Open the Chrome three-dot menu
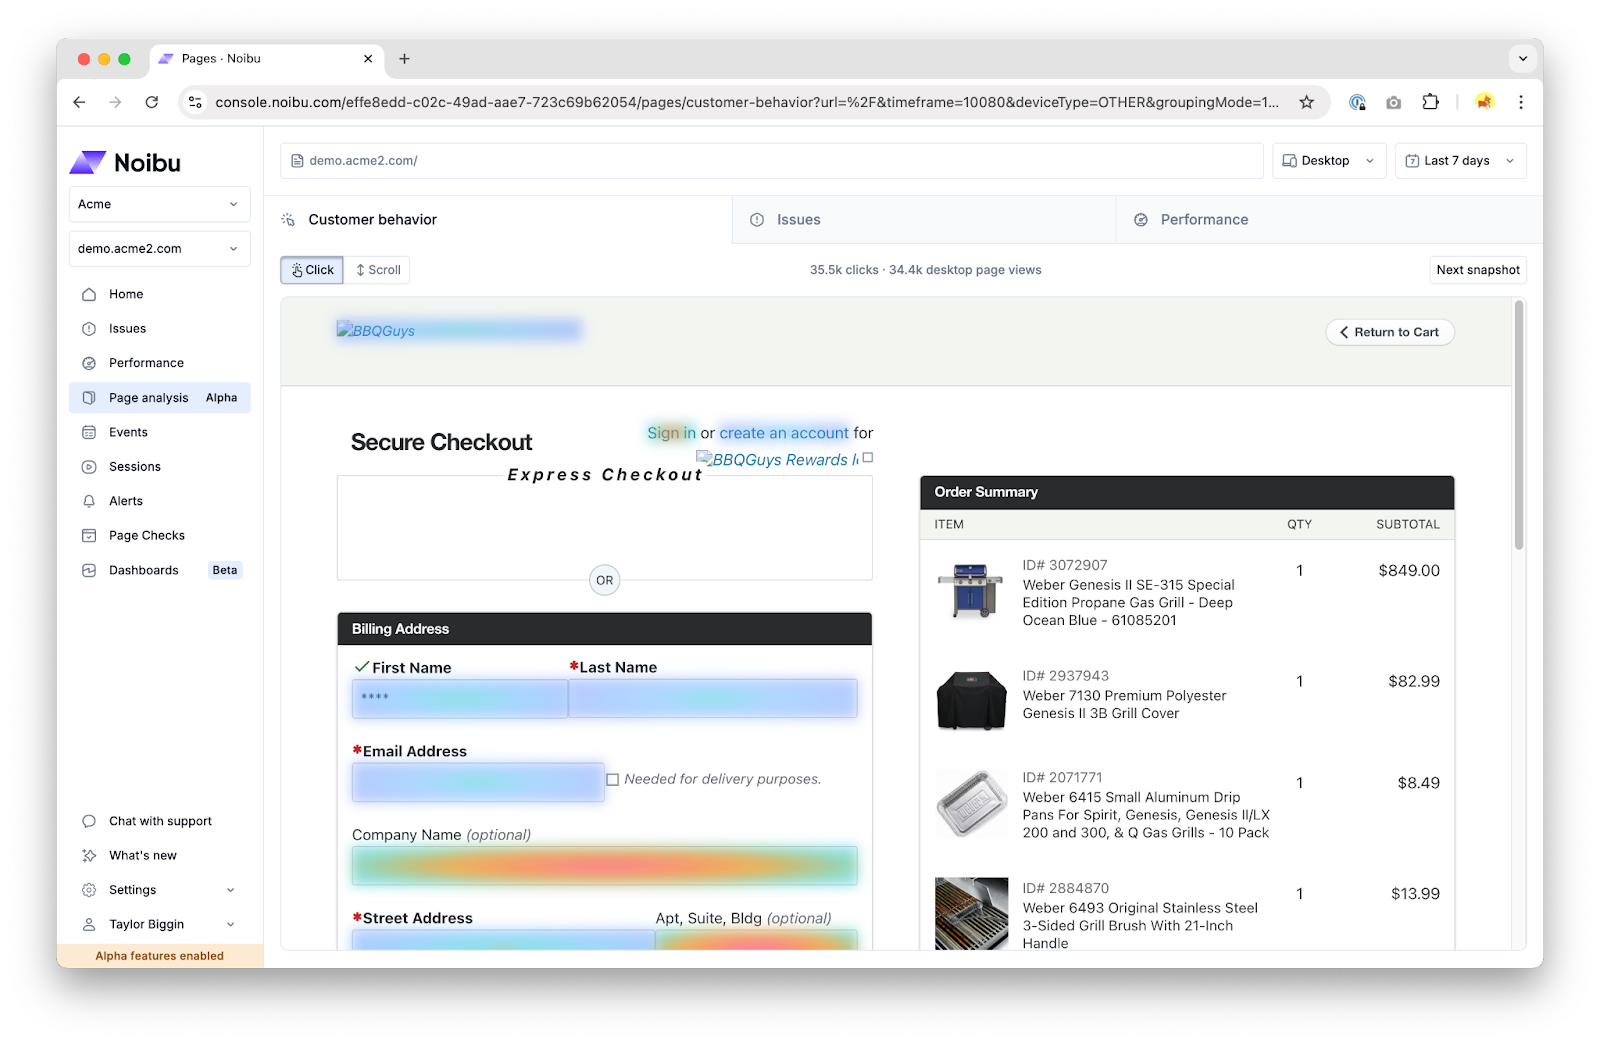 [1521, 102]
